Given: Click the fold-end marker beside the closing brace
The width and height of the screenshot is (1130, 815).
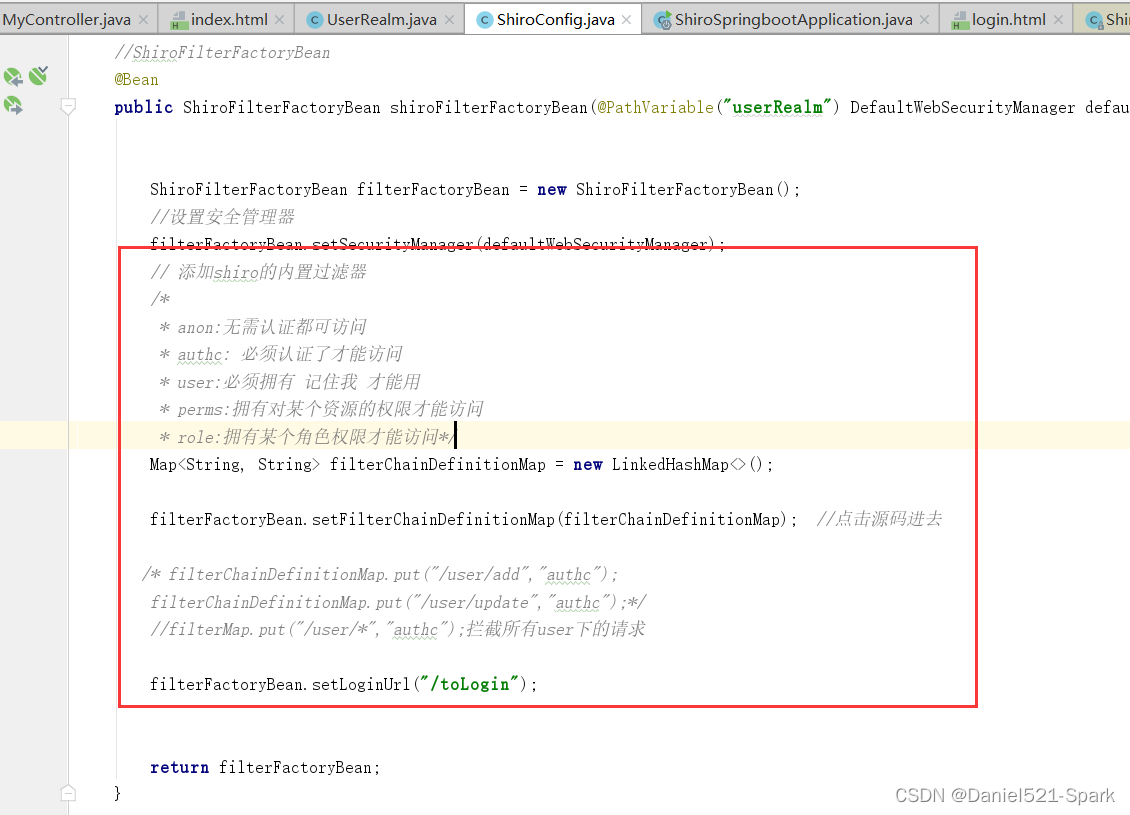Looking at the screenshot, I should (x=68, y=793).
